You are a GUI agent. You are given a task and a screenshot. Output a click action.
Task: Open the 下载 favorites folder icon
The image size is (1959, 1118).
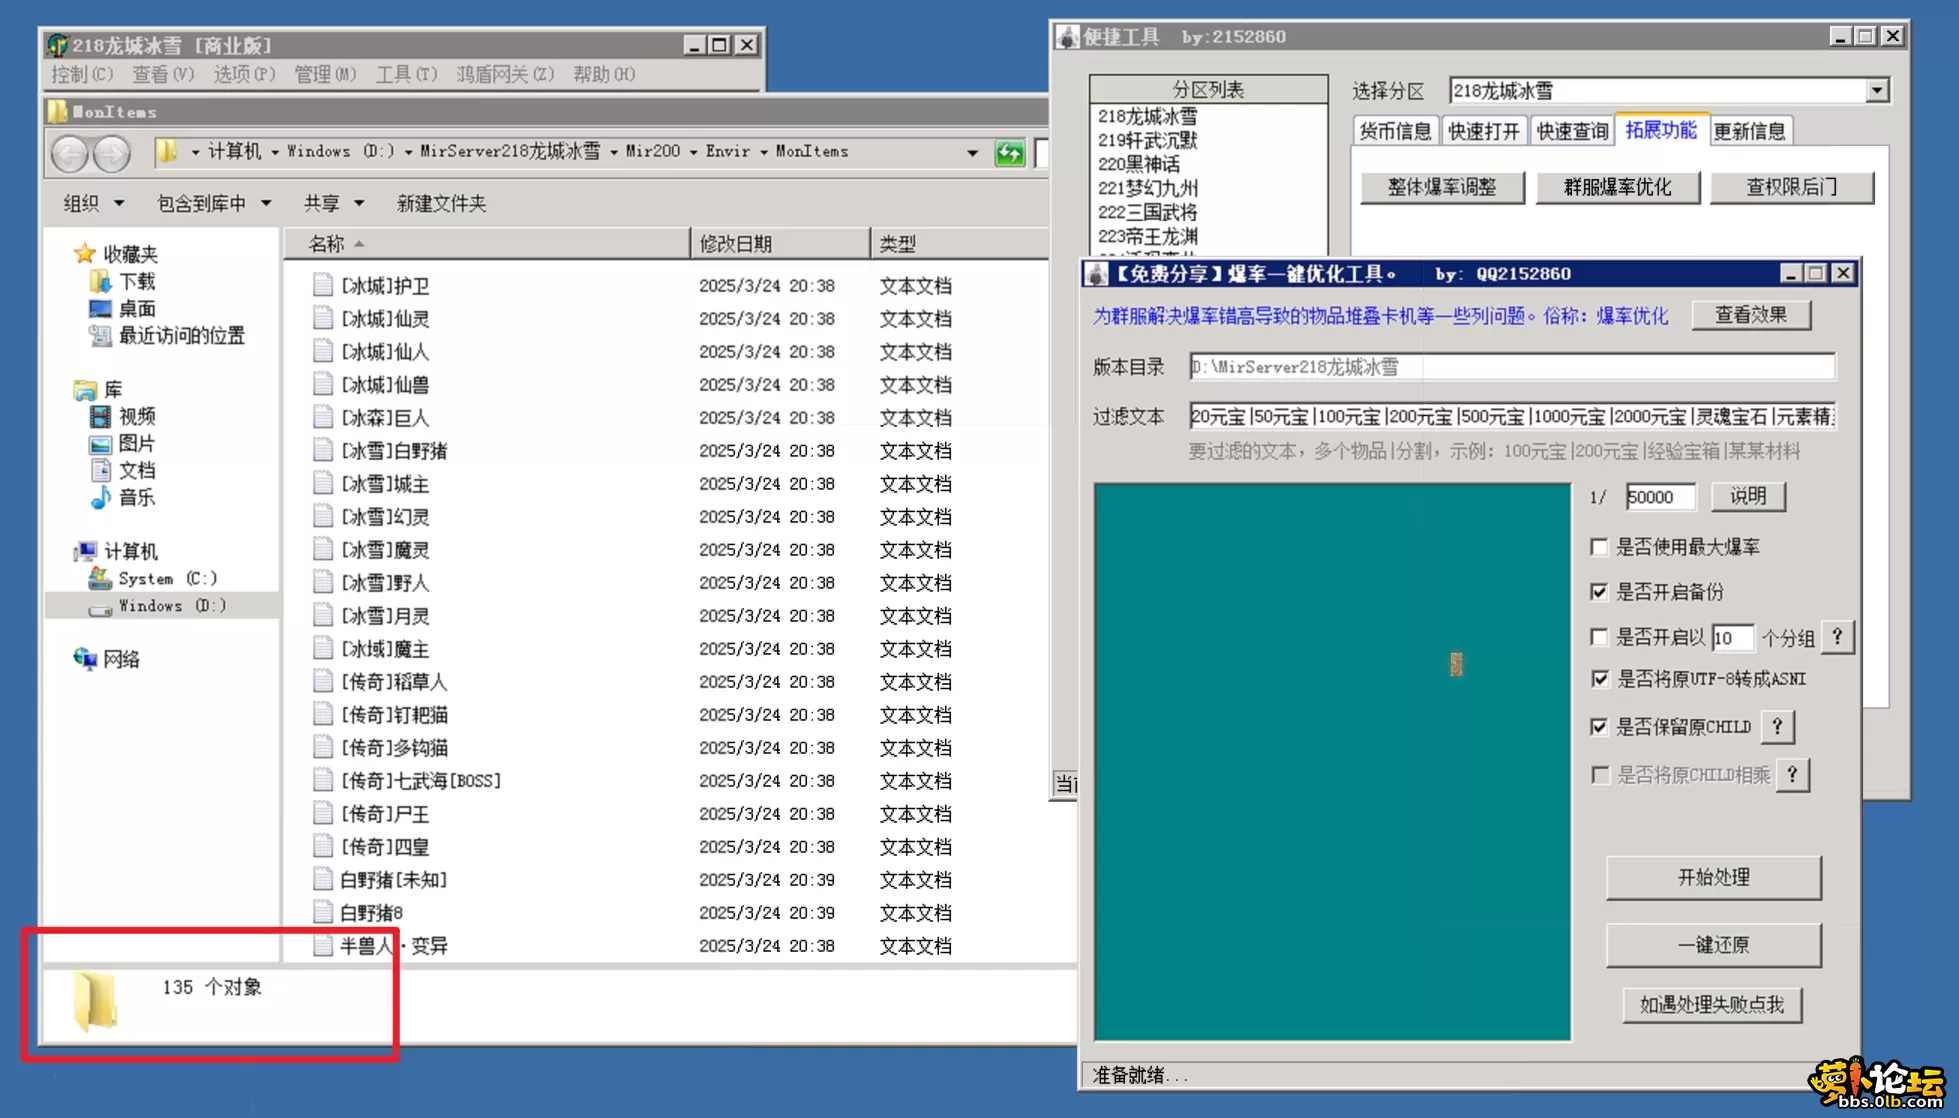tap(100, 281)
